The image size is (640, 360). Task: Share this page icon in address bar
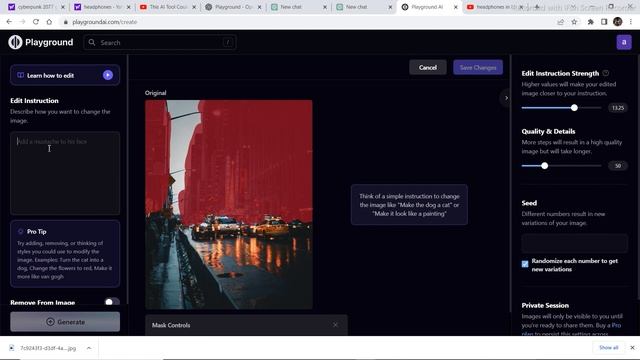point(560,22)
